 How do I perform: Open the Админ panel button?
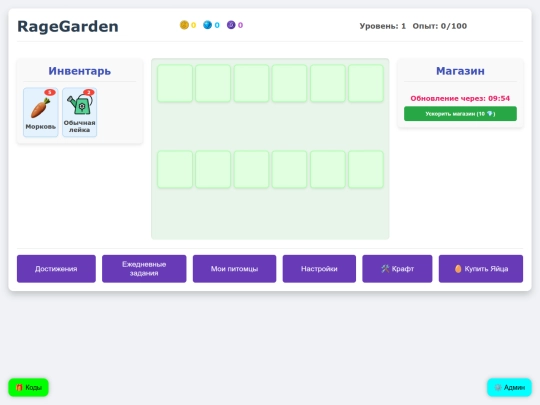point(509,387)
